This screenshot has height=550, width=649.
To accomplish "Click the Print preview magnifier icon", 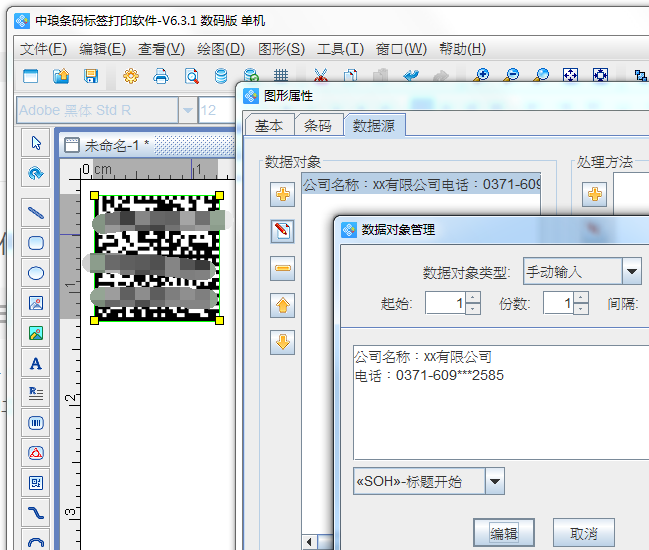I will [191, 76].
